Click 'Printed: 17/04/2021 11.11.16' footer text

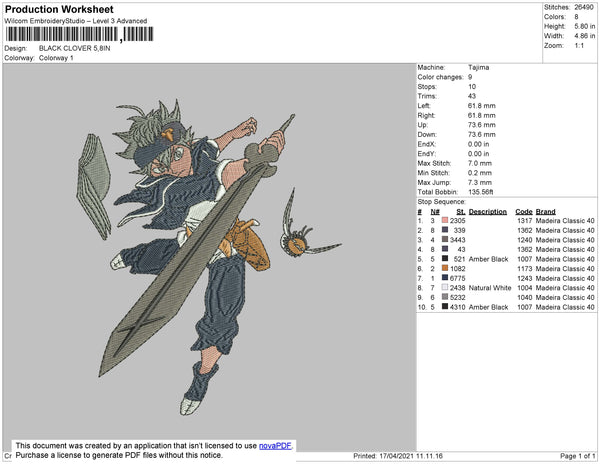[398, 456]
